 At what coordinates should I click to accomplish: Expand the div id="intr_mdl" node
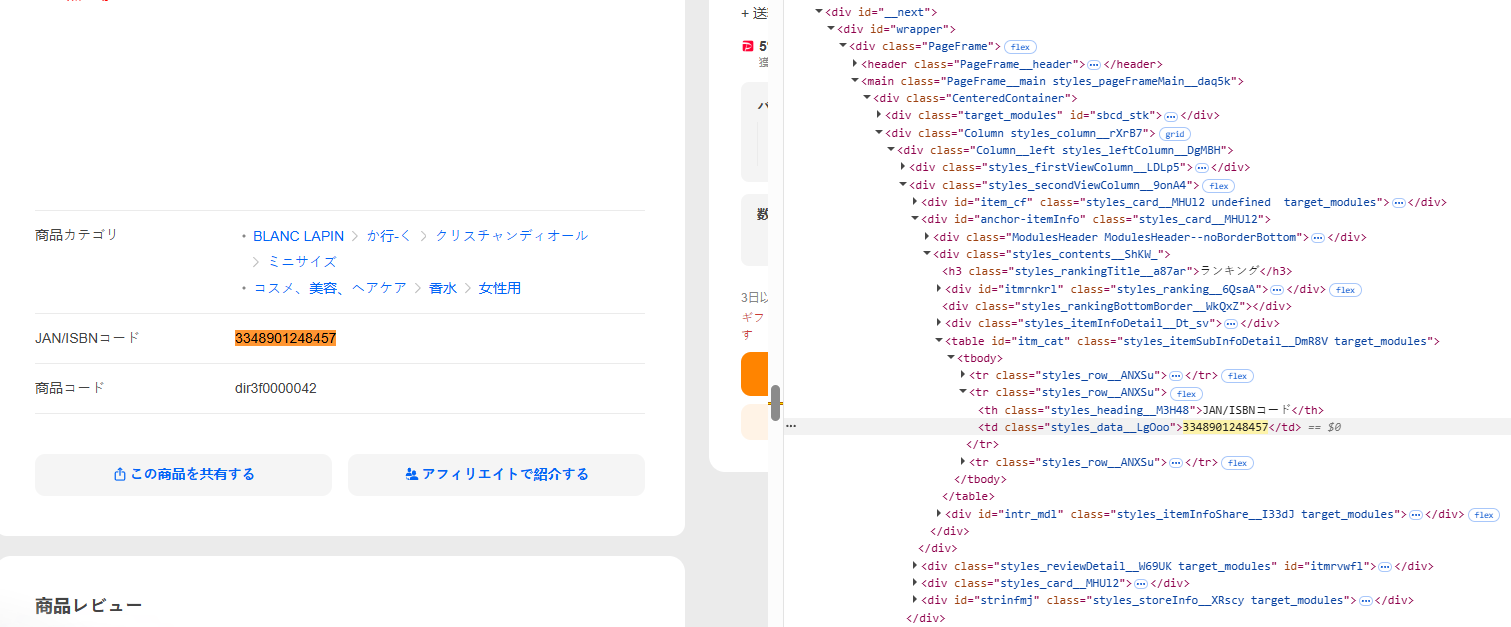(939, 514)
